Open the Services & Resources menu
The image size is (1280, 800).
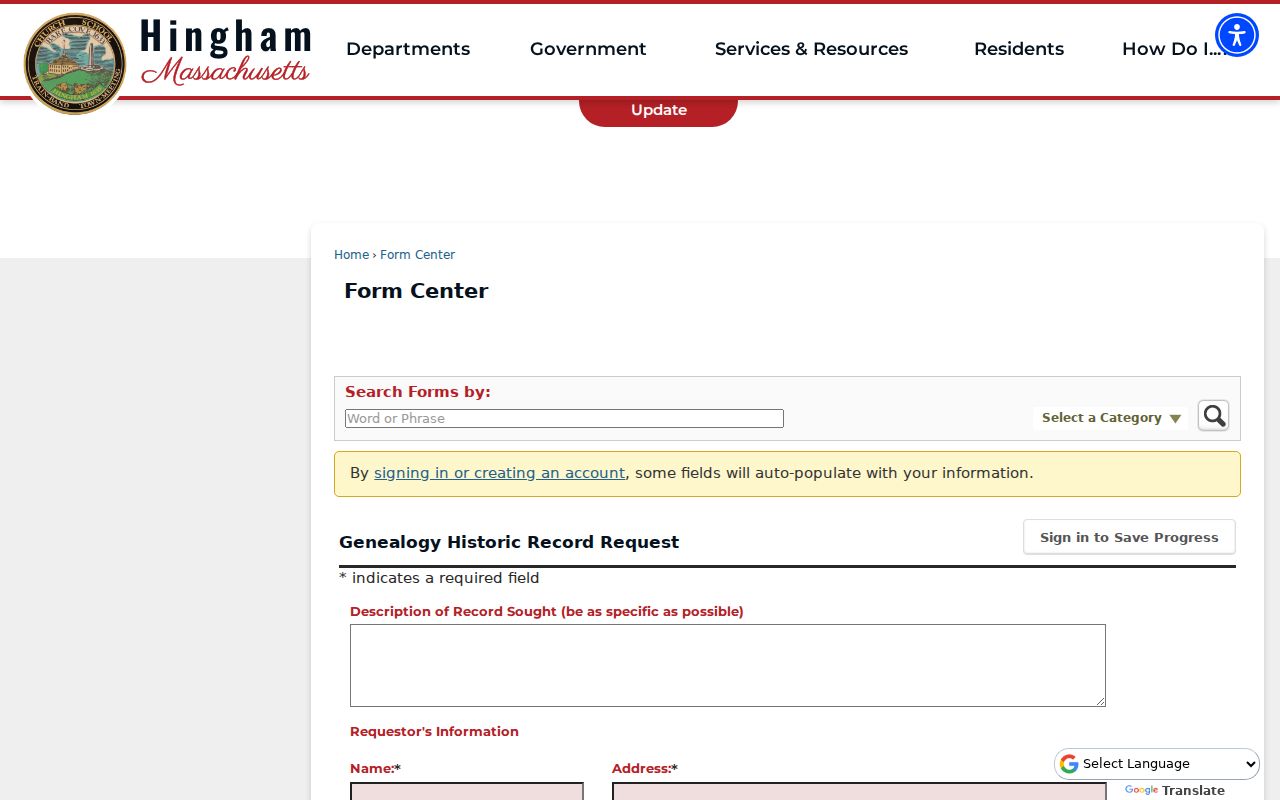coord(811,49)
